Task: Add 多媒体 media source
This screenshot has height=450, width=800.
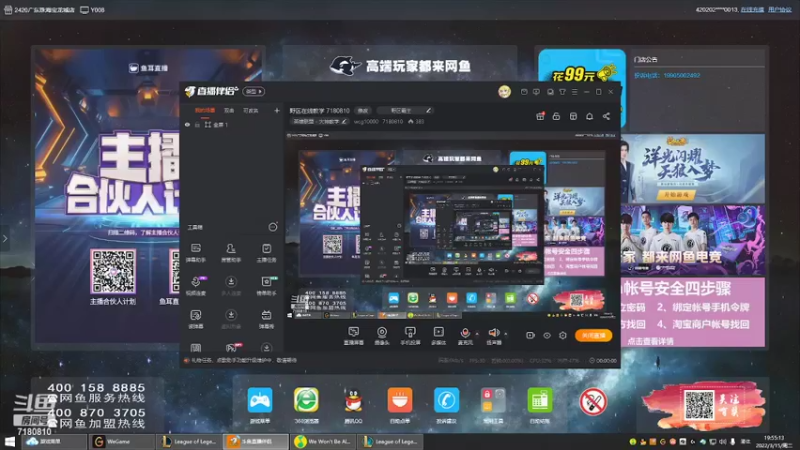Action: point(438,336)
